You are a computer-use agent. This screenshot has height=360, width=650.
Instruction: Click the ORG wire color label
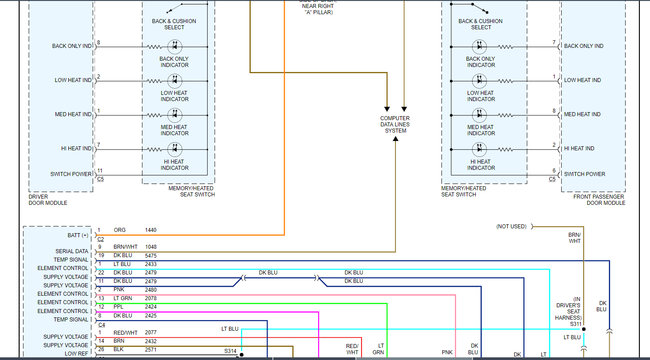click(119, 230)
